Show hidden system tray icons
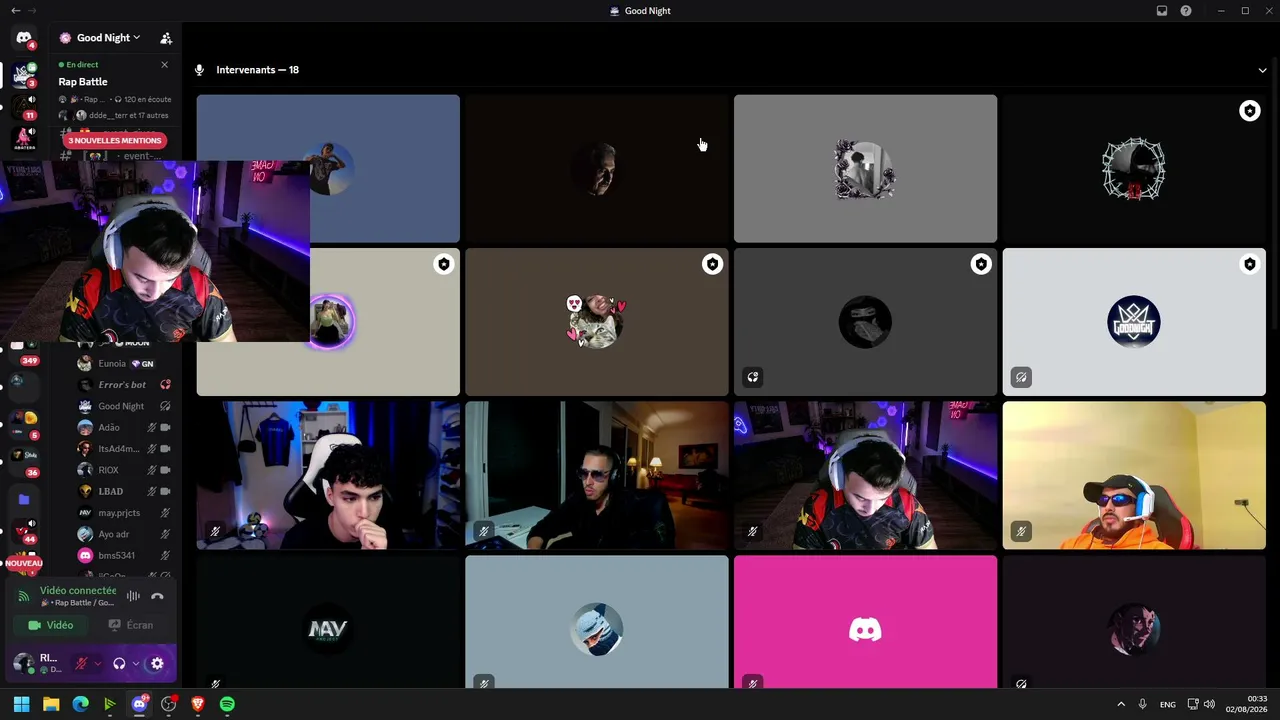This screenshot has height=720, width=1280. click(1121, 704)
